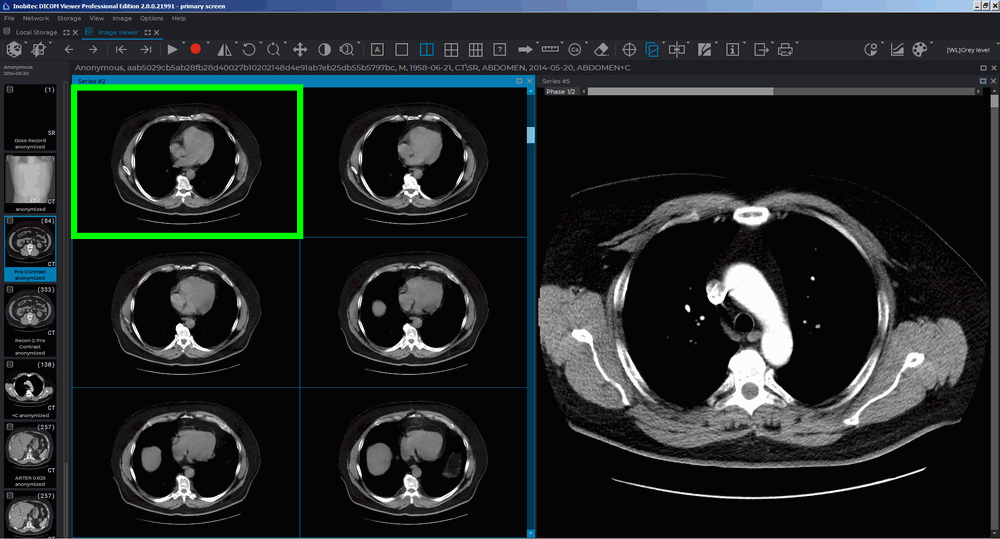
Task: Open the graph curve tool
Action: click(x=897, y=49)
